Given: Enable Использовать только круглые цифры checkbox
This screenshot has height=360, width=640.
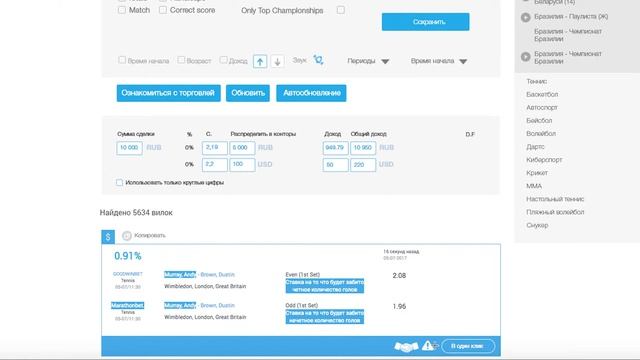Looking at the screenshot, I should coord(119,182).
